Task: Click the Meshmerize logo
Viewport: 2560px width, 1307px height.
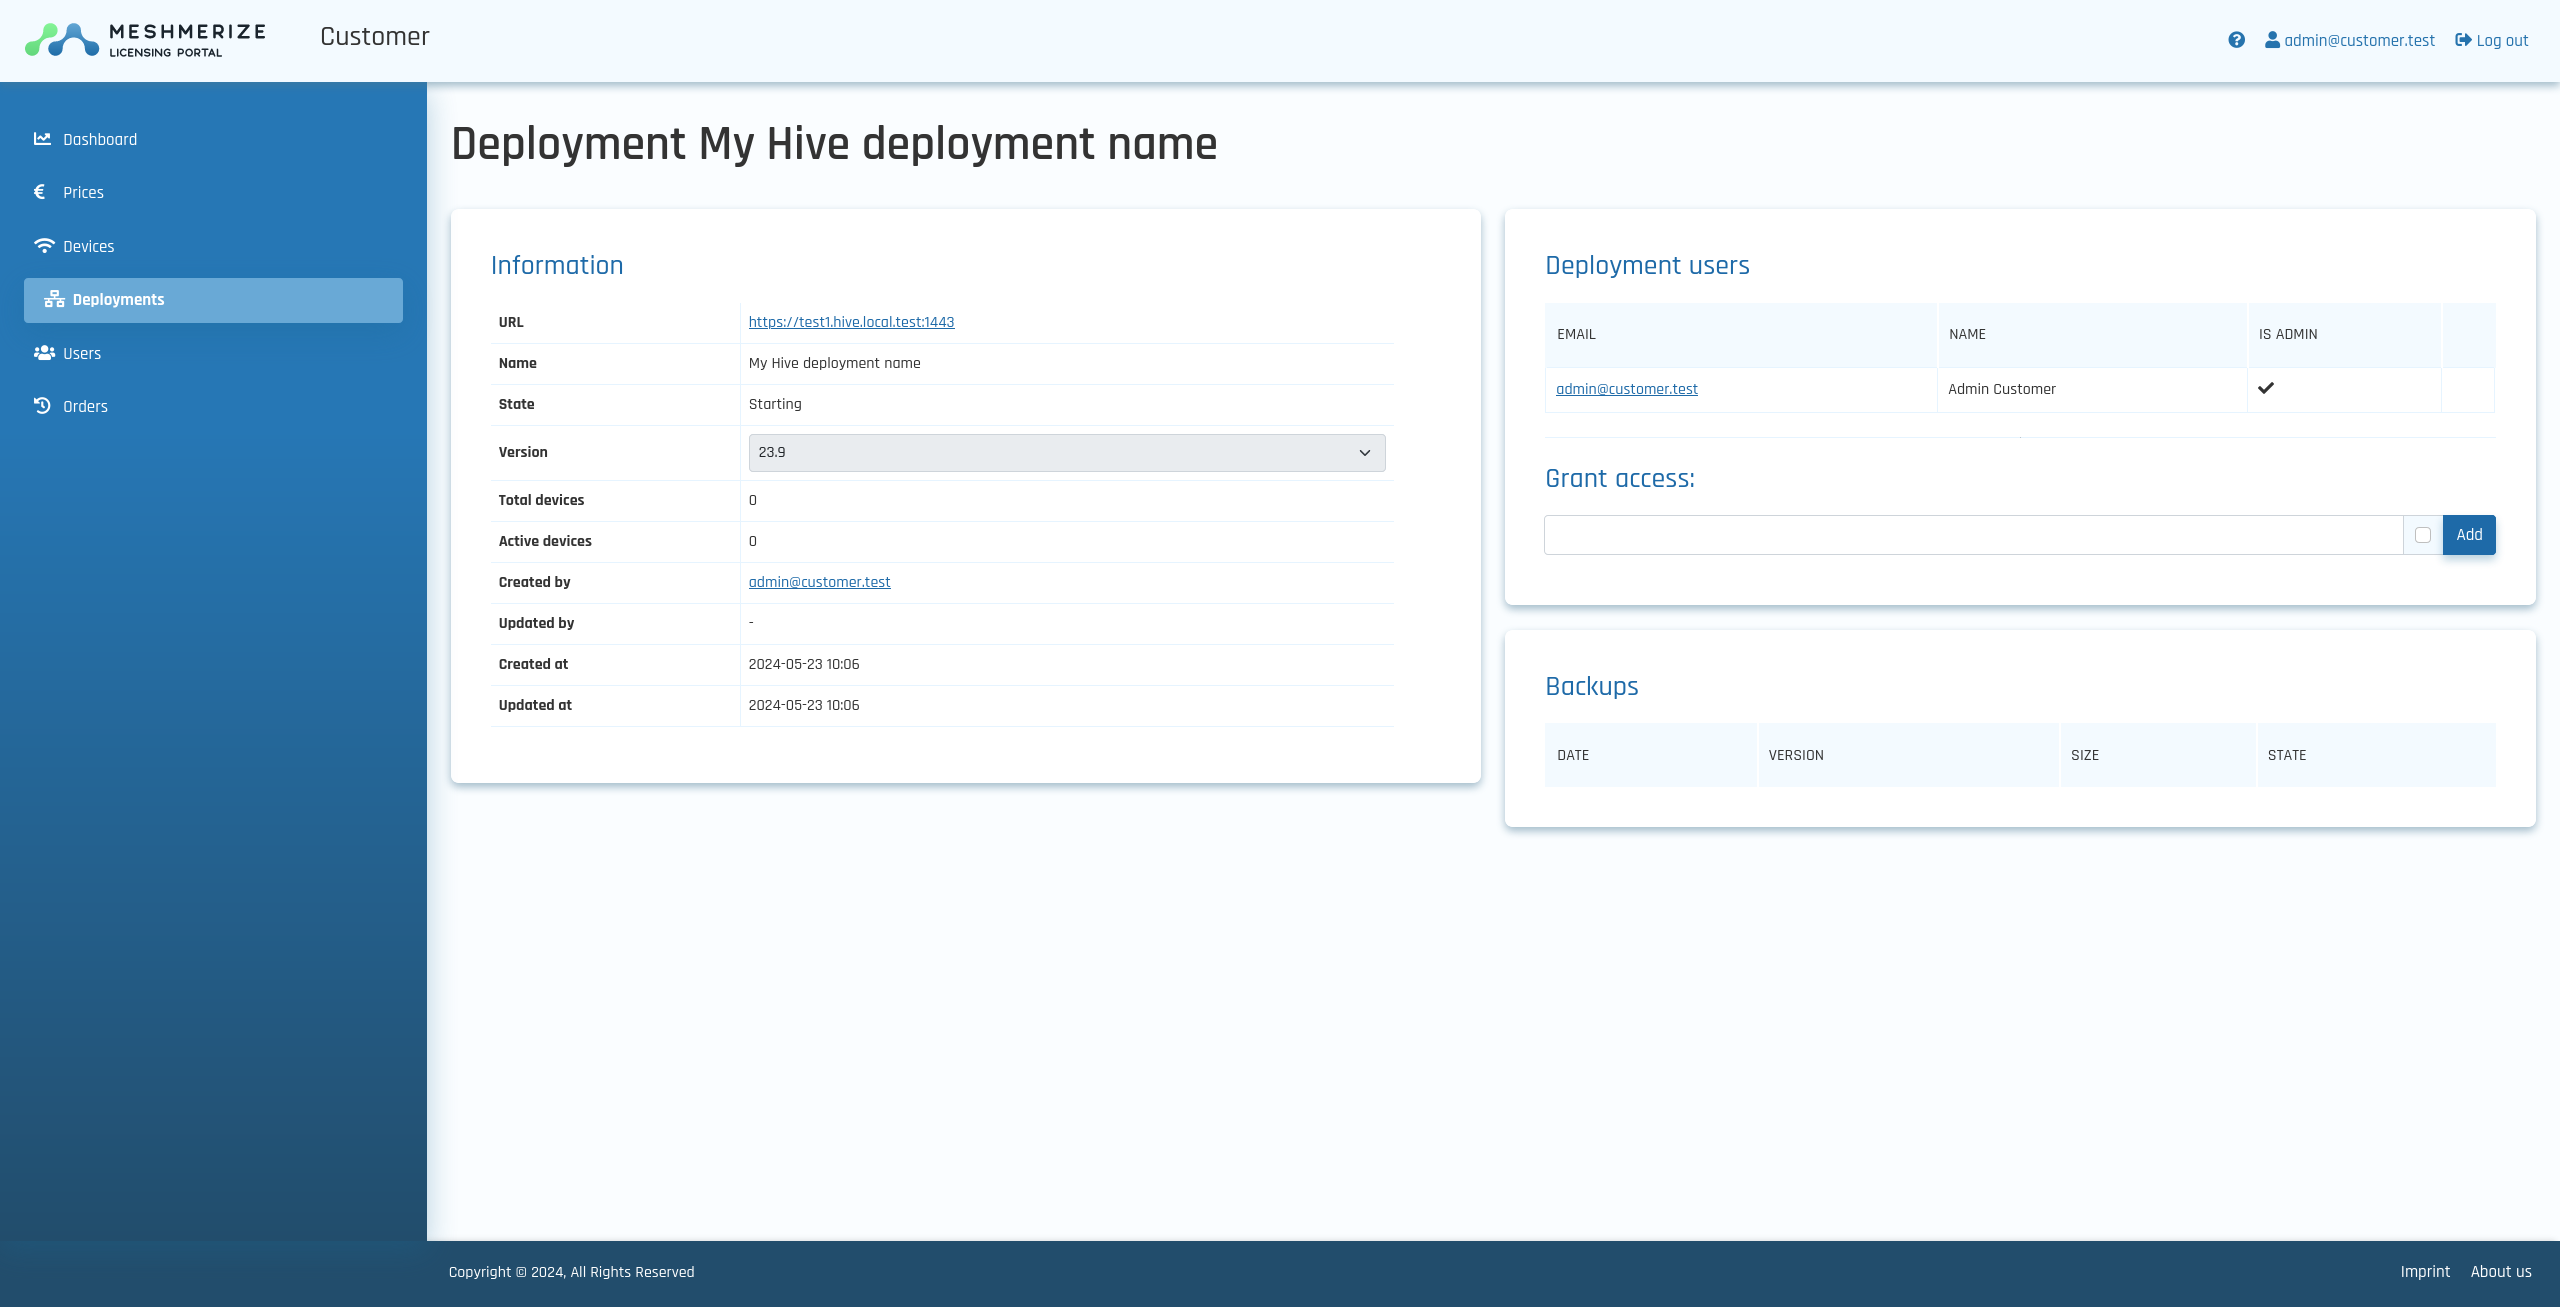Action: tap(146, 40)
